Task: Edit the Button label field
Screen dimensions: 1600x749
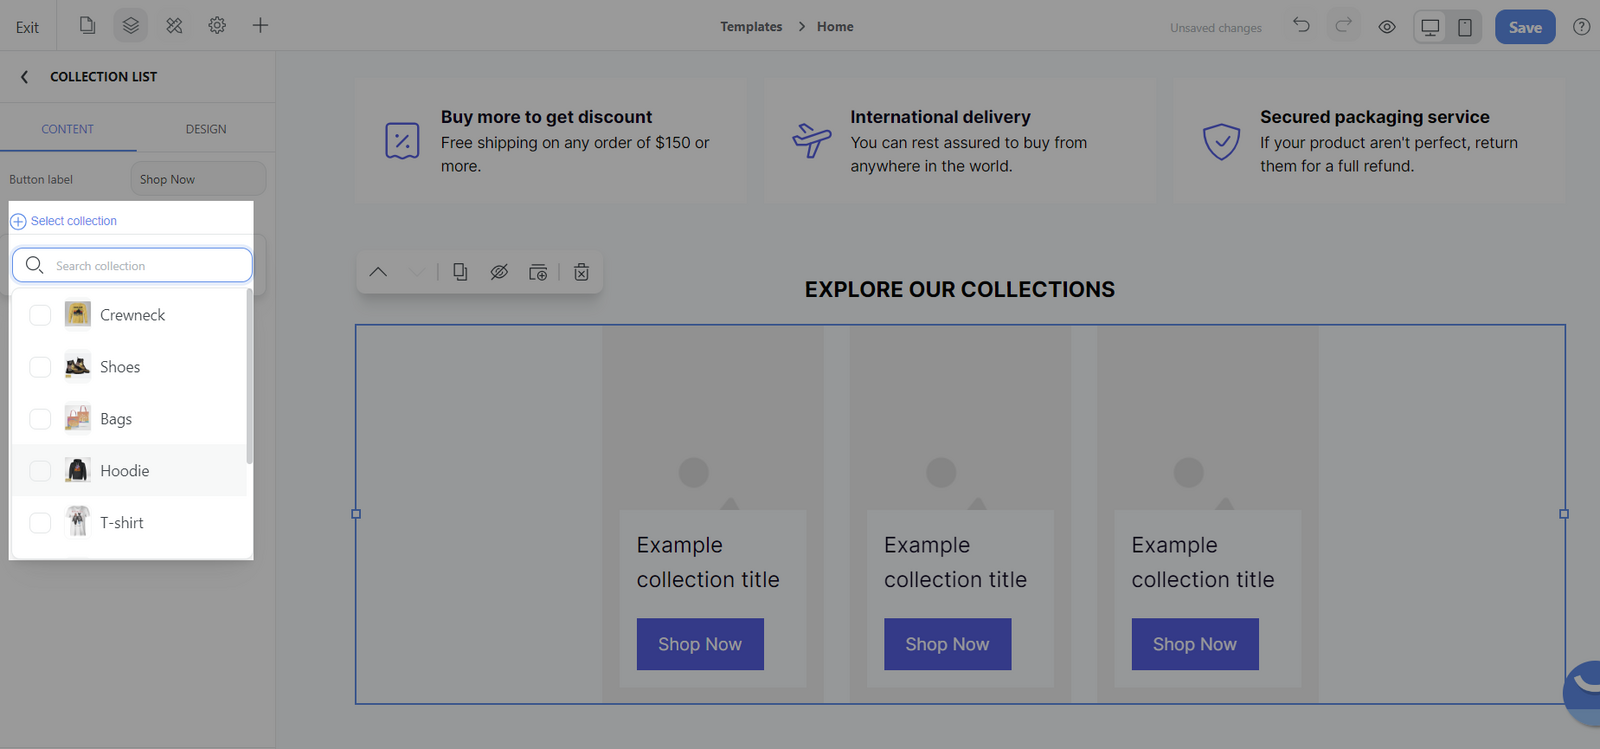Action: tap(198, 179)
